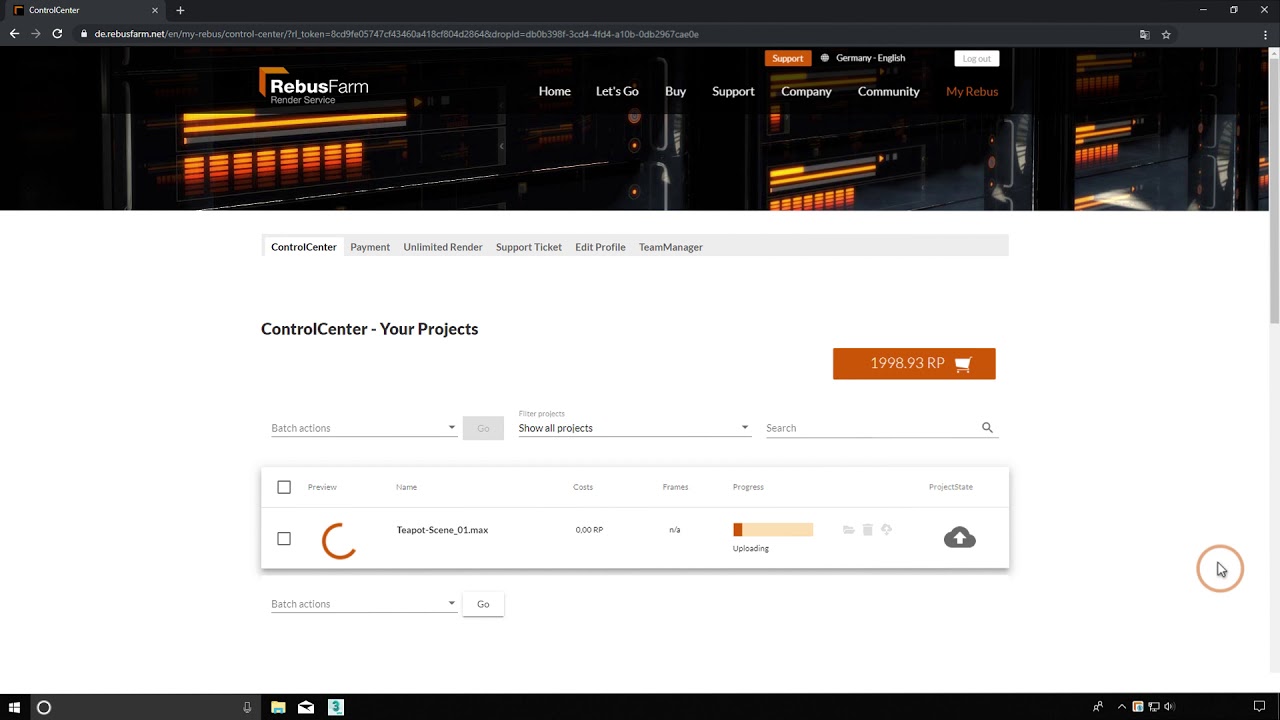Screen dimensions: 1280x720
Task: Open the Windows notification center
Action: [x=1259, y=707]
